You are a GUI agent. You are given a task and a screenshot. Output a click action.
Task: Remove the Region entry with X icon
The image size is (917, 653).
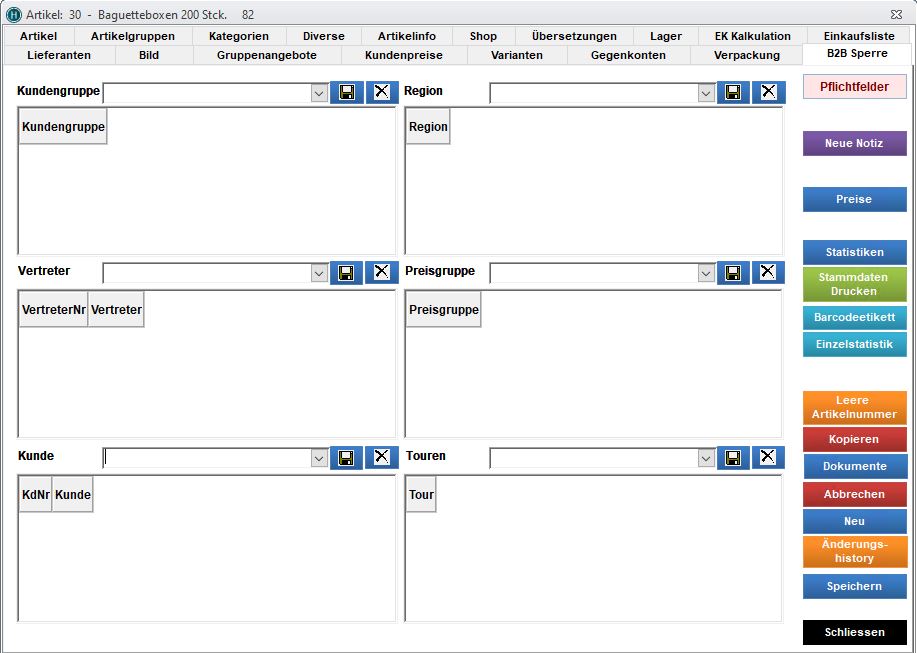[768, 92]
